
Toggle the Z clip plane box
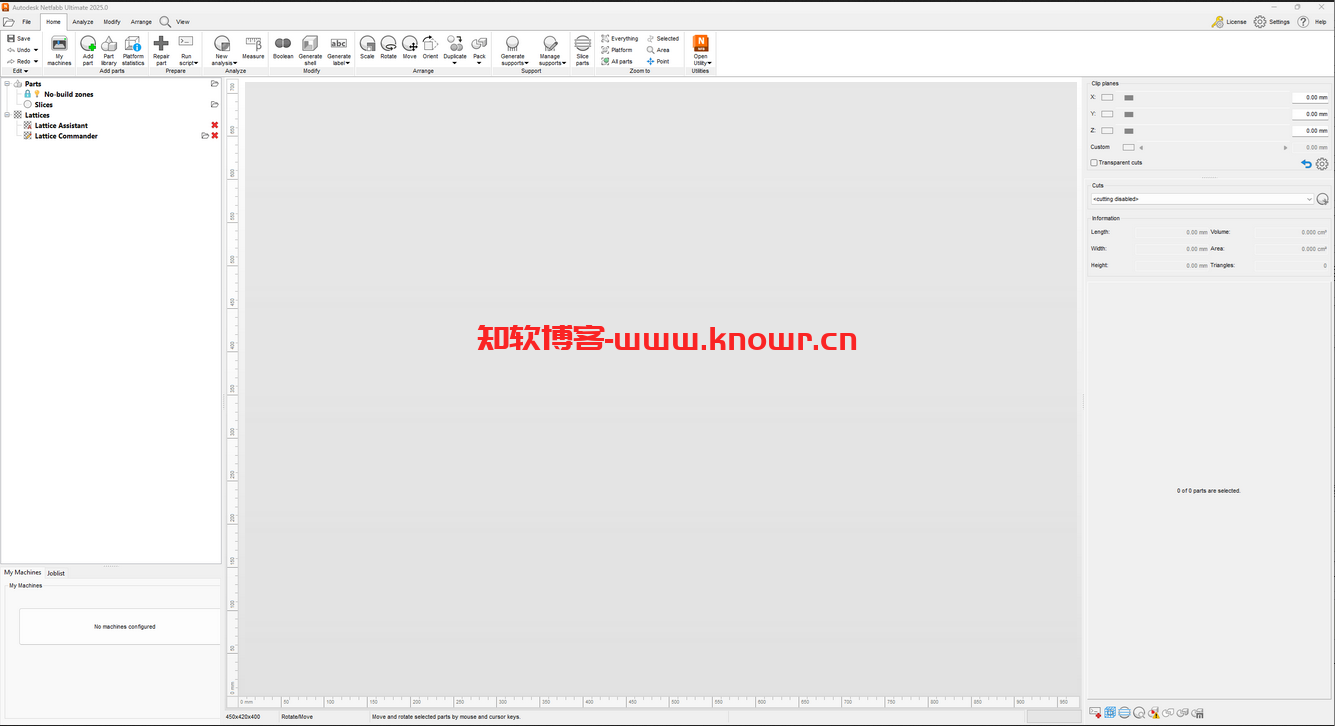[1107, 130]
